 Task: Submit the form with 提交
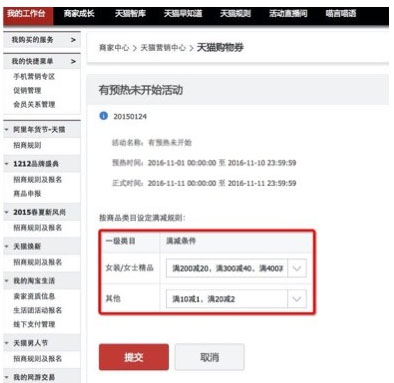[134, 357]
